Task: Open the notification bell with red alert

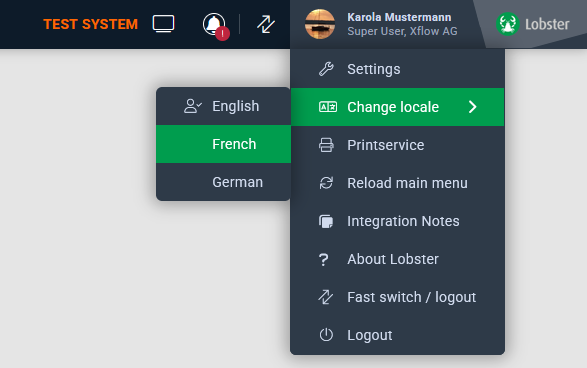Action: pyautogui.click(x=215, y=25)
